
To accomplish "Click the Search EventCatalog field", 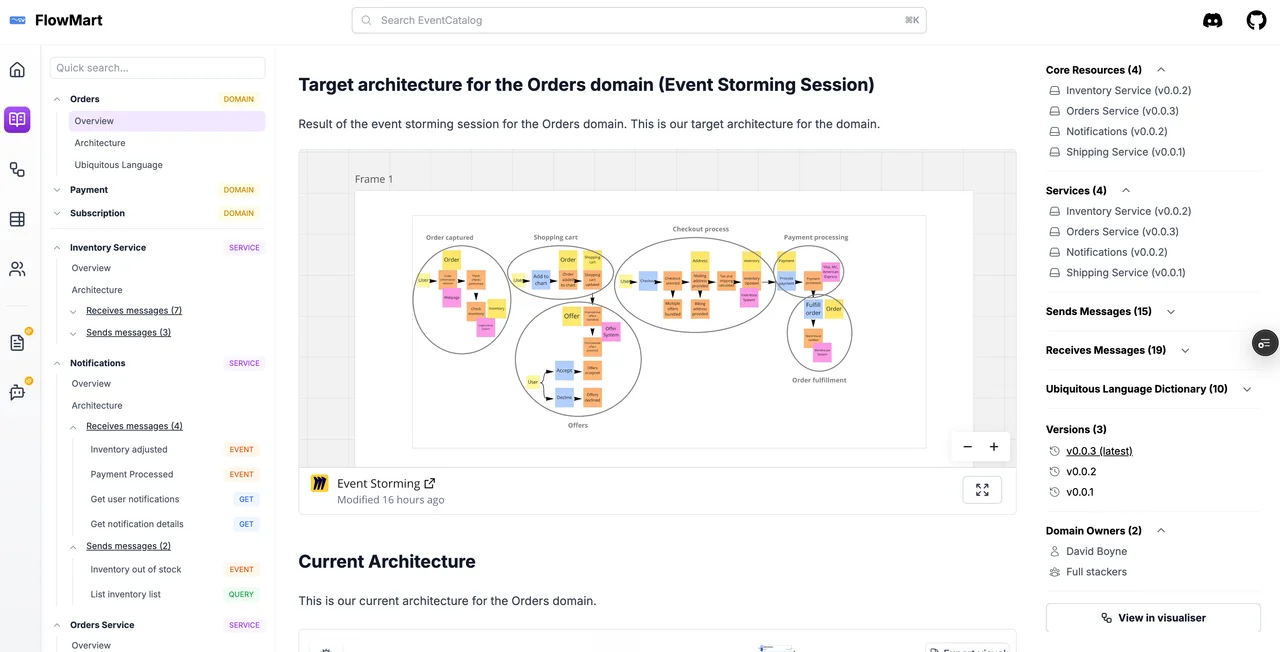I will tap(639, 20).
